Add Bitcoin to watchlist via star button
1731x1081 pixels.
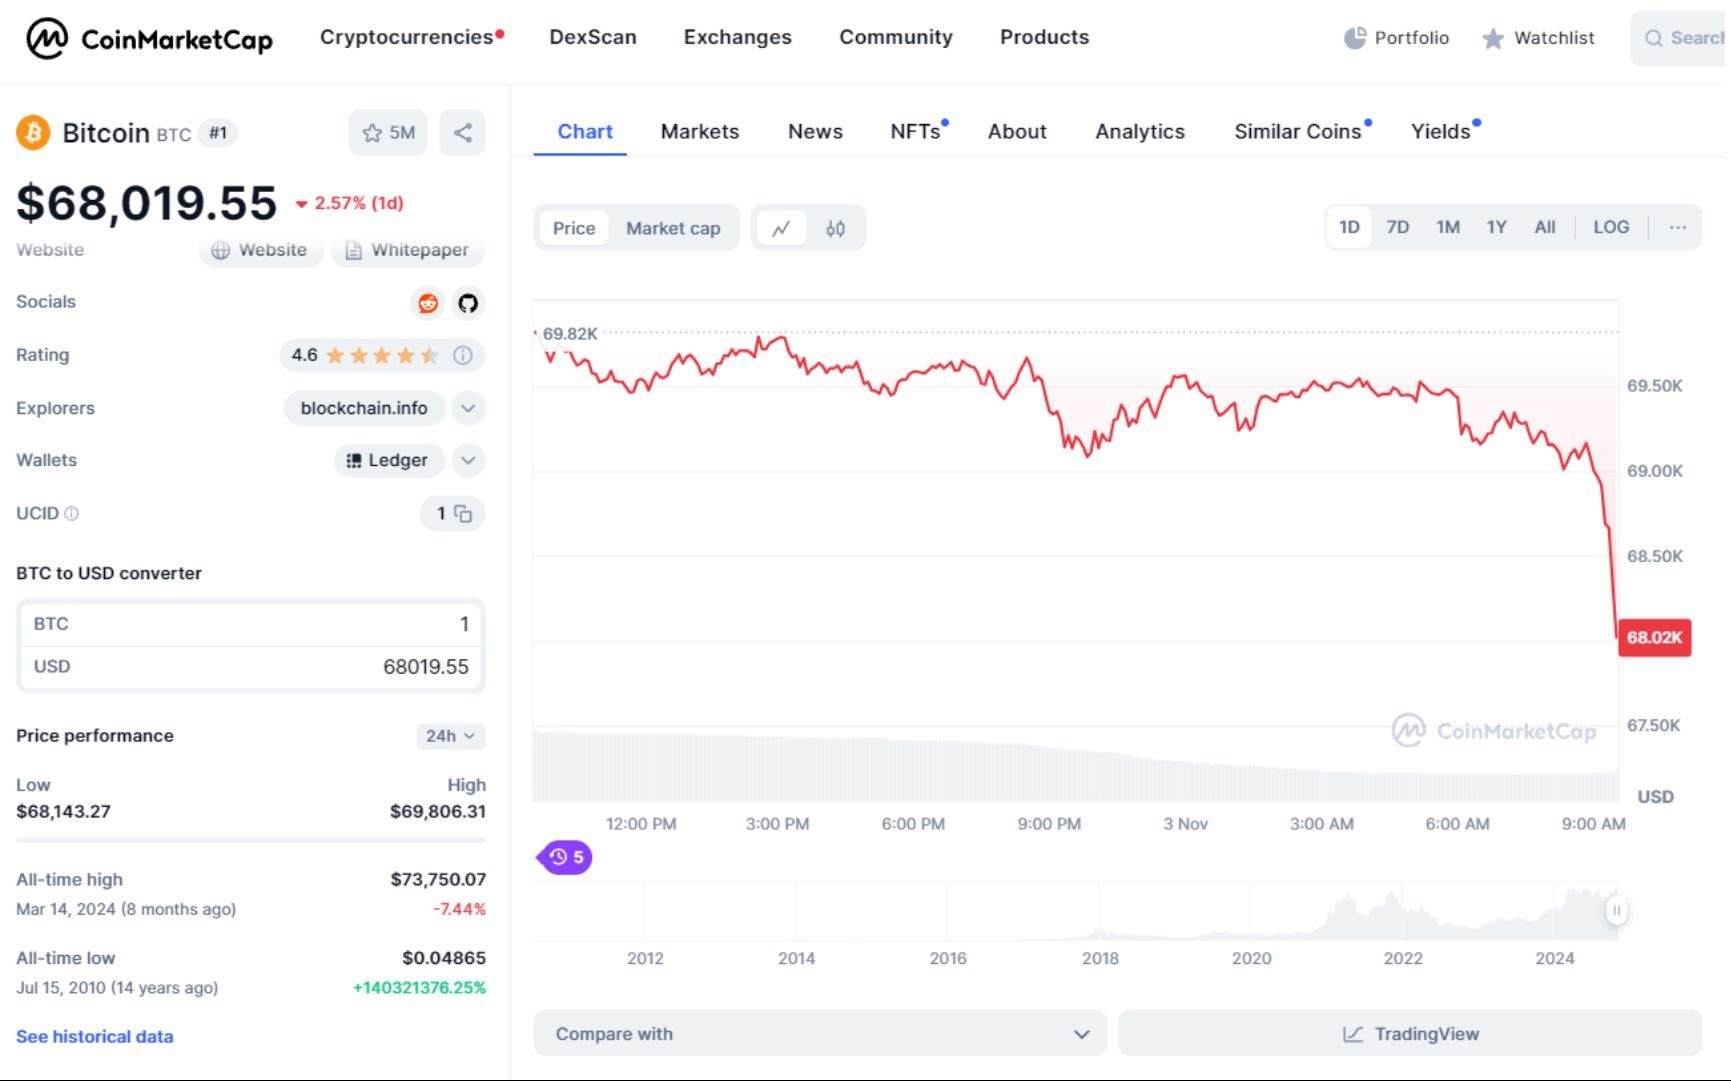(x=388, y=131)
